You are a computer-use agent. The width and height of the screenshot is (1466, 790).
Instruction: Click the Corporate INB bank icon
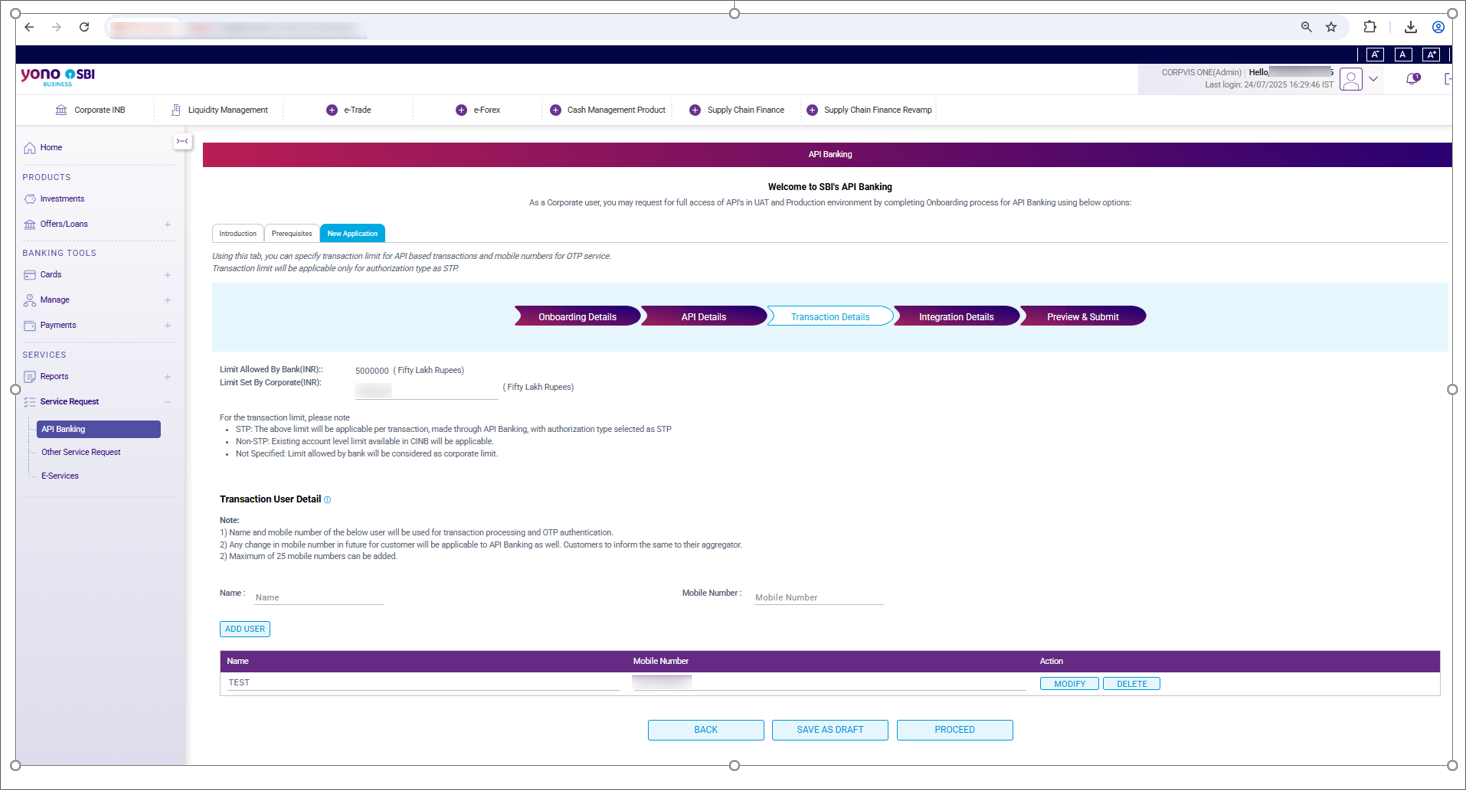61,110
